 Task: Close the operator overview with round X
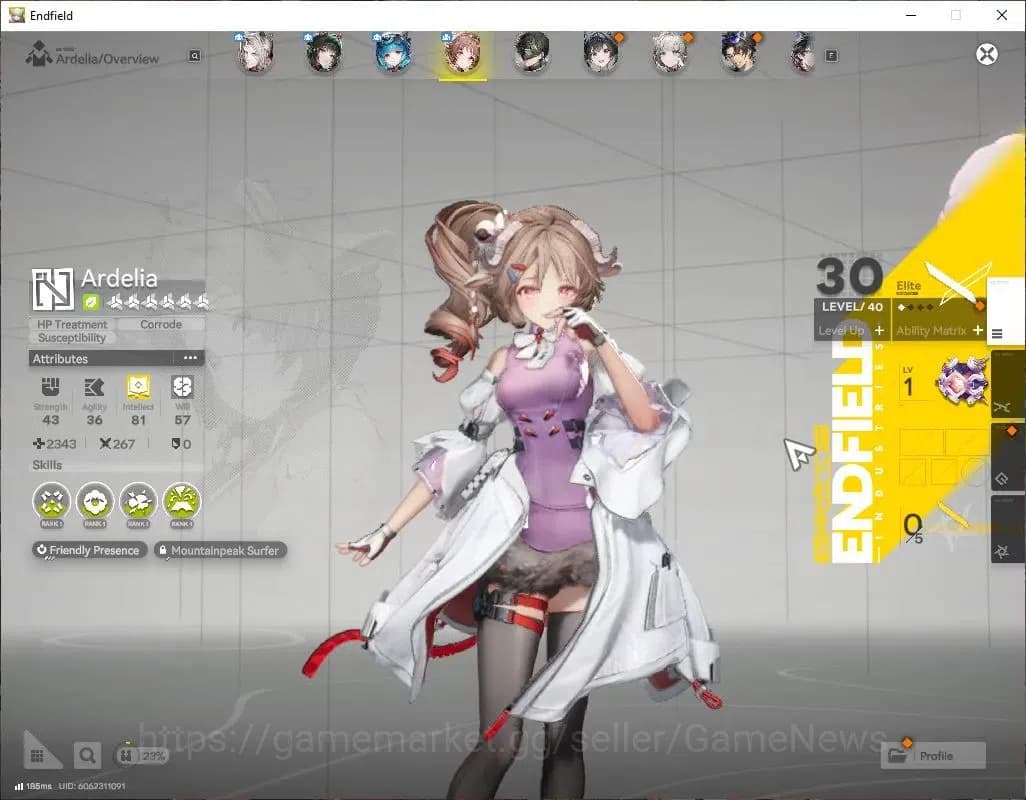(x=987, y=54)
